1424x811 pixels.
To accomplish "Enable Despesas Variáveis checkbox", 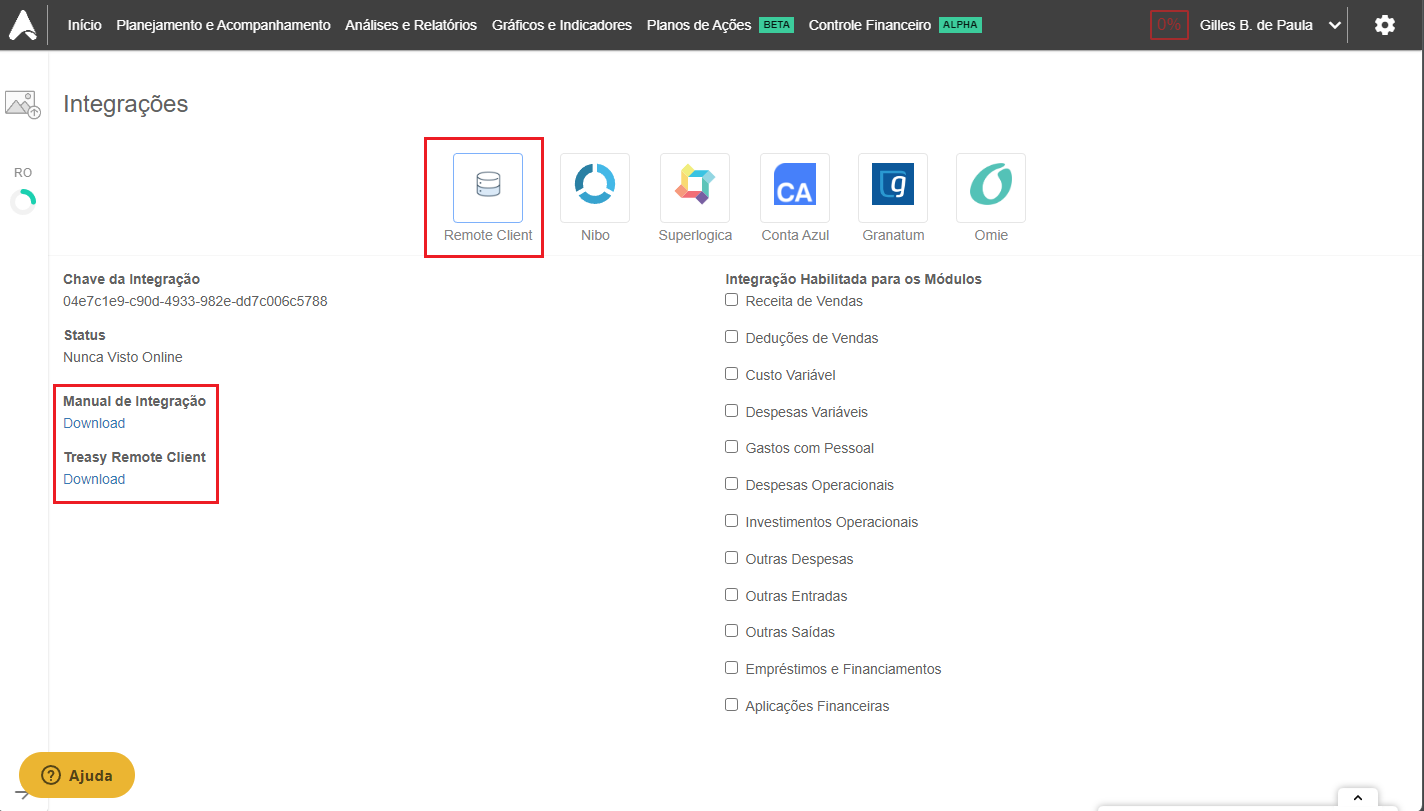I will 732,411.
